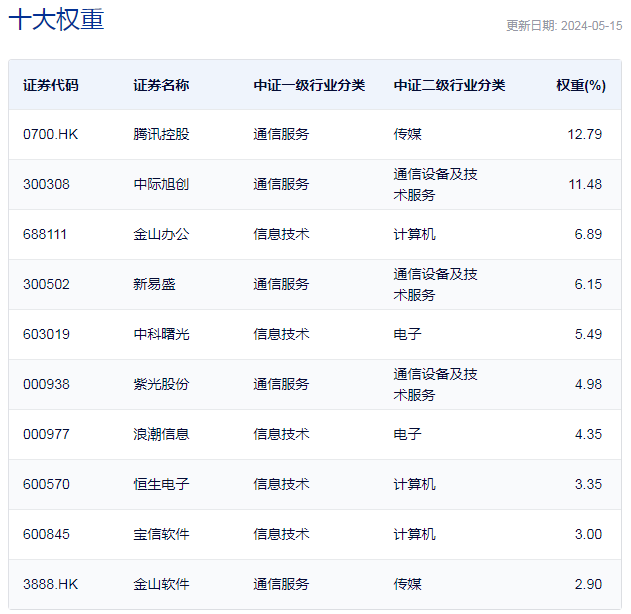Image resolution: width=631 pixels, height=614 pixels.
Task: Select the name 新易盛
Action: coord(155,284)
